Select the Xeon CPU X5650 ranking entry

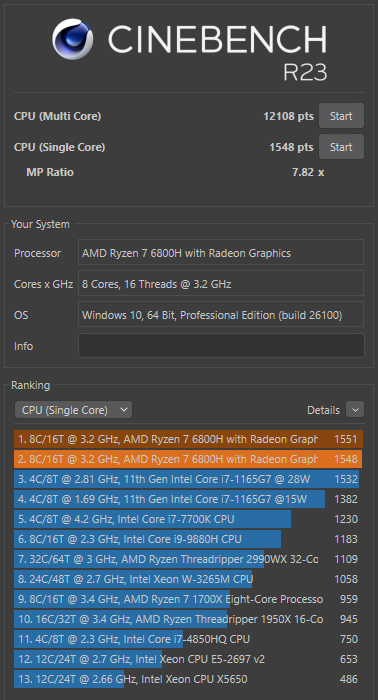pyautogui.click(x=188, y=679)
